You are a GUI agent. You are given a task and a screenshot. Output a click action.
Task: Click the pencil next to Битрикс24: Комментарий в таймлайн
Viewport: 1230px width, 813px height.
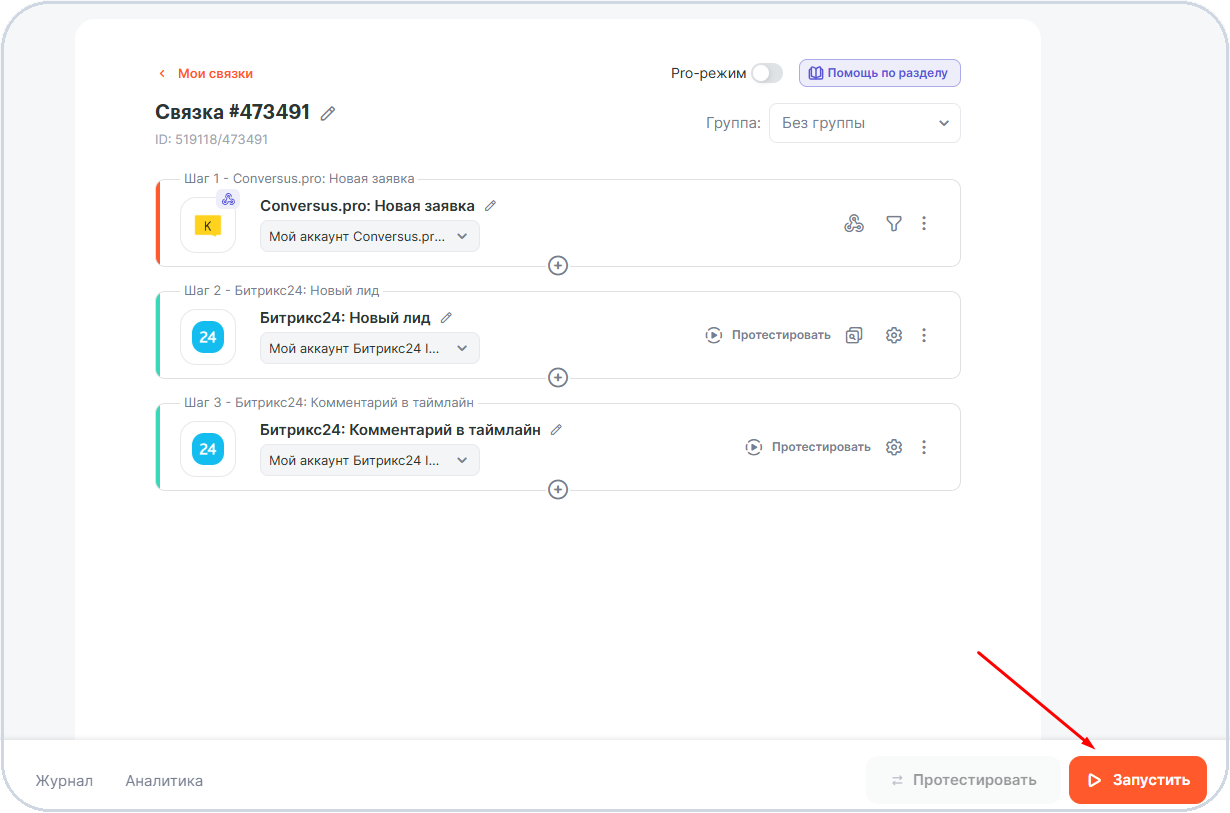click(556, 430)
